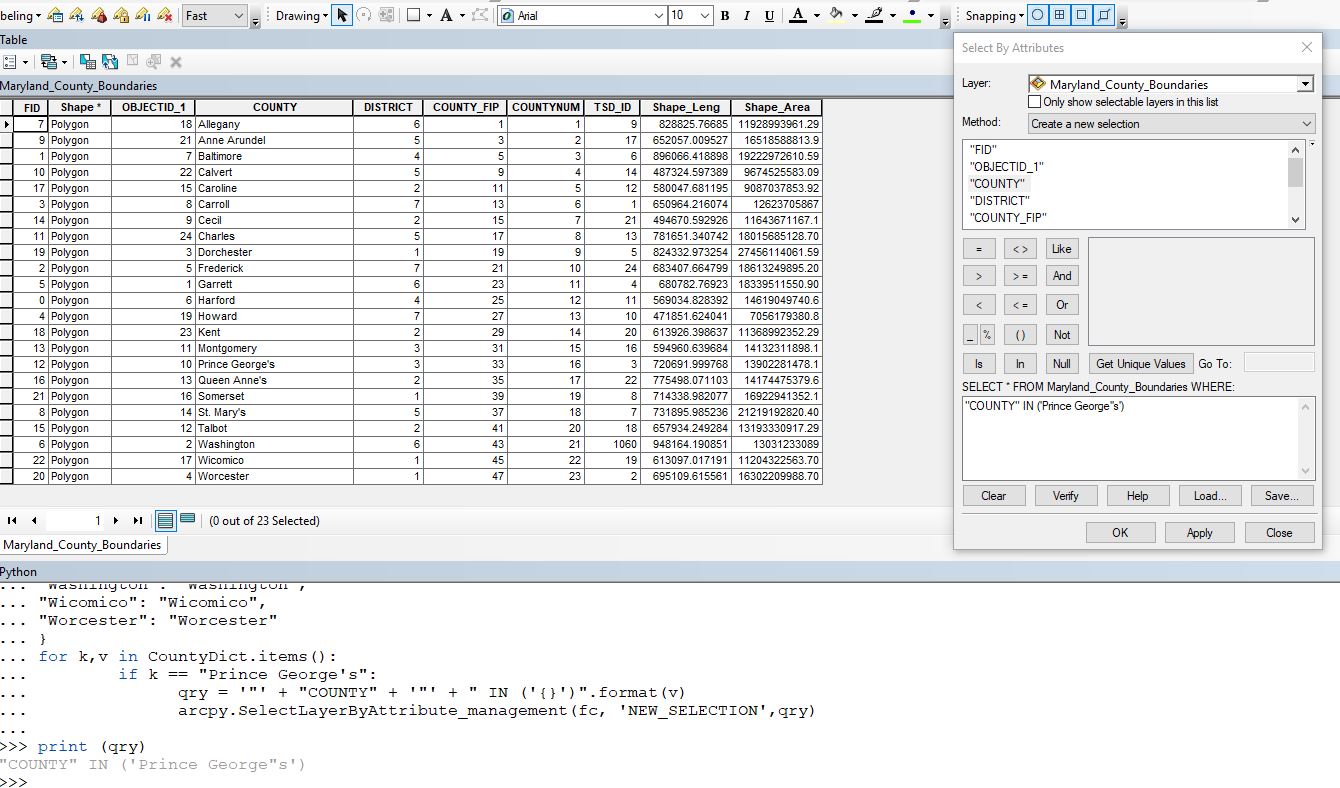
Task: Go to the last record
Action: coord(137,521)
